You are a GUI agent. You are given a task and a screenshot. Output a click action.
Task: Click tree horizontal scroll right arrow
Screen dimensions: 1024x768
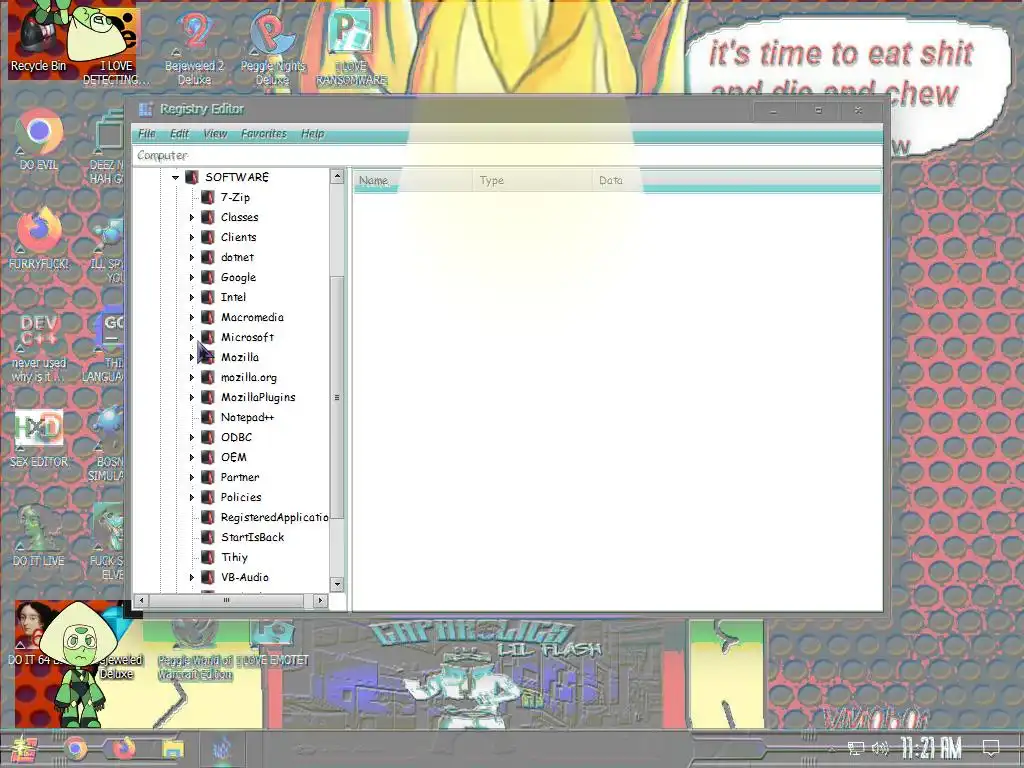pos(320,600)
